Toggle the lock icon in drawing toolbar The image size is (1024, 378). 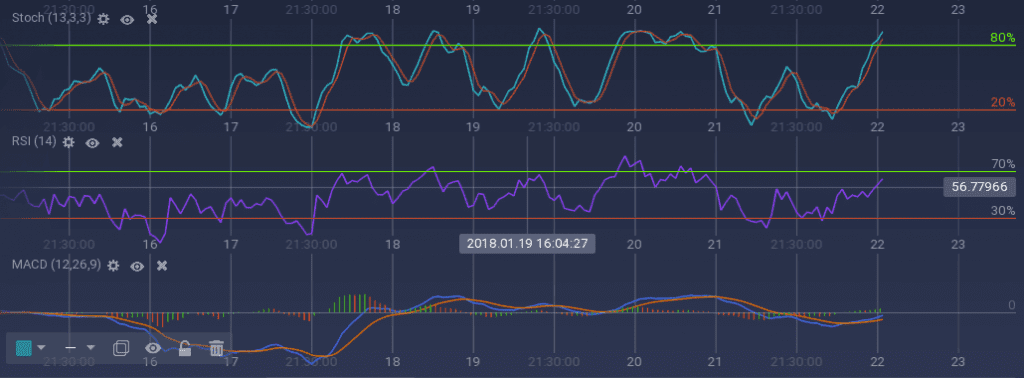click(185, 348)
